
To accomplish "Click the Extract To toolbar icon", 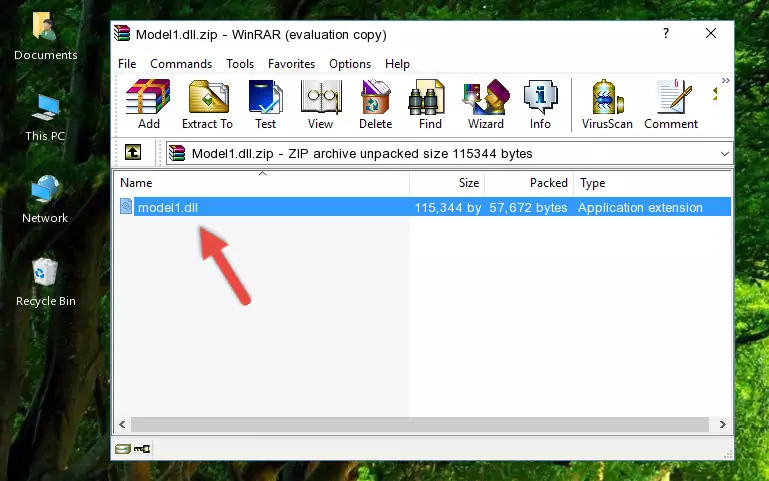I will click(207, 104).
